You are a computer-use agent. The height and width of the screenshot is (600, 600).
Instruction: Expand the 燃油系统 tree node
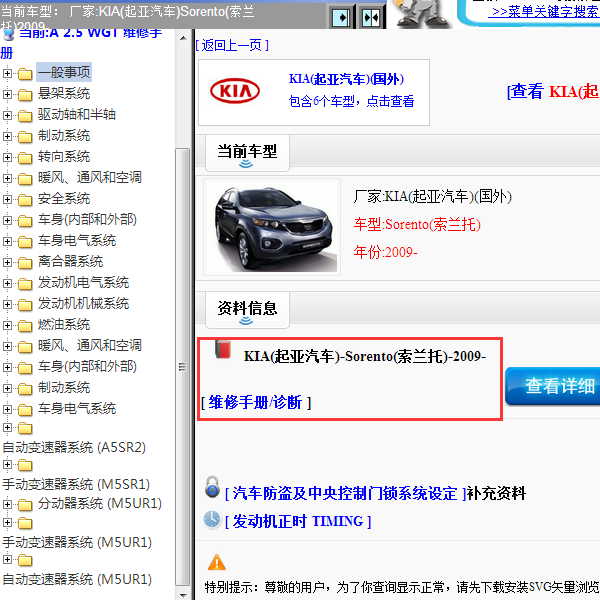coord(7,325)
